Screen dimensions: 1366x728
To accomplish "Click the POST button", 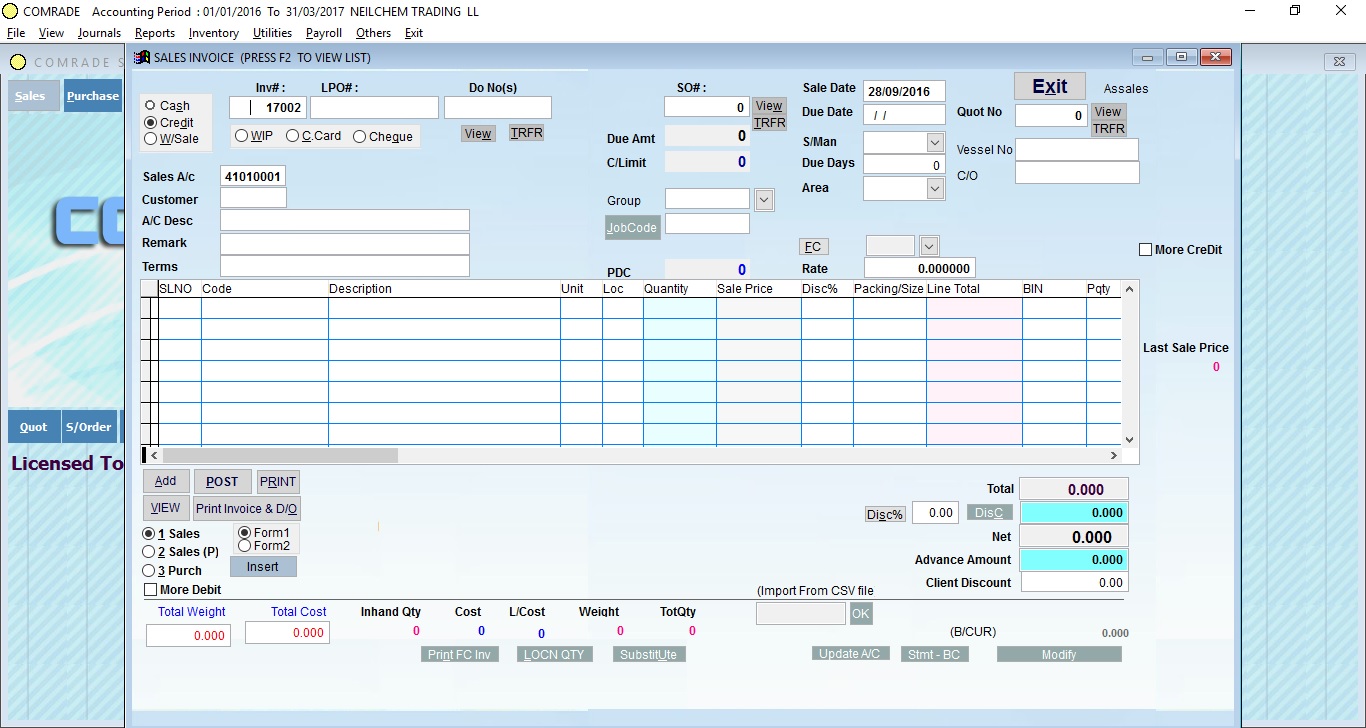I will 222,481.
